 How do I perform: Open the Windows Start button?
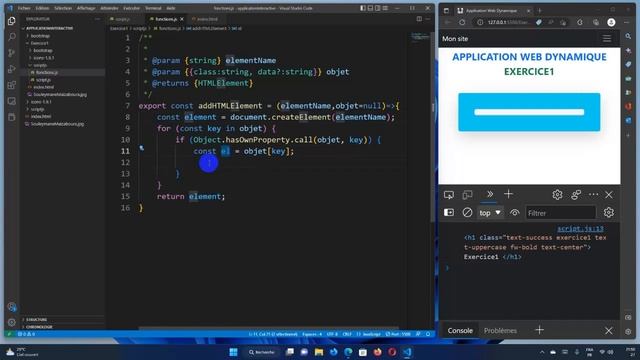pyautogui.click(x=233, y=352)
